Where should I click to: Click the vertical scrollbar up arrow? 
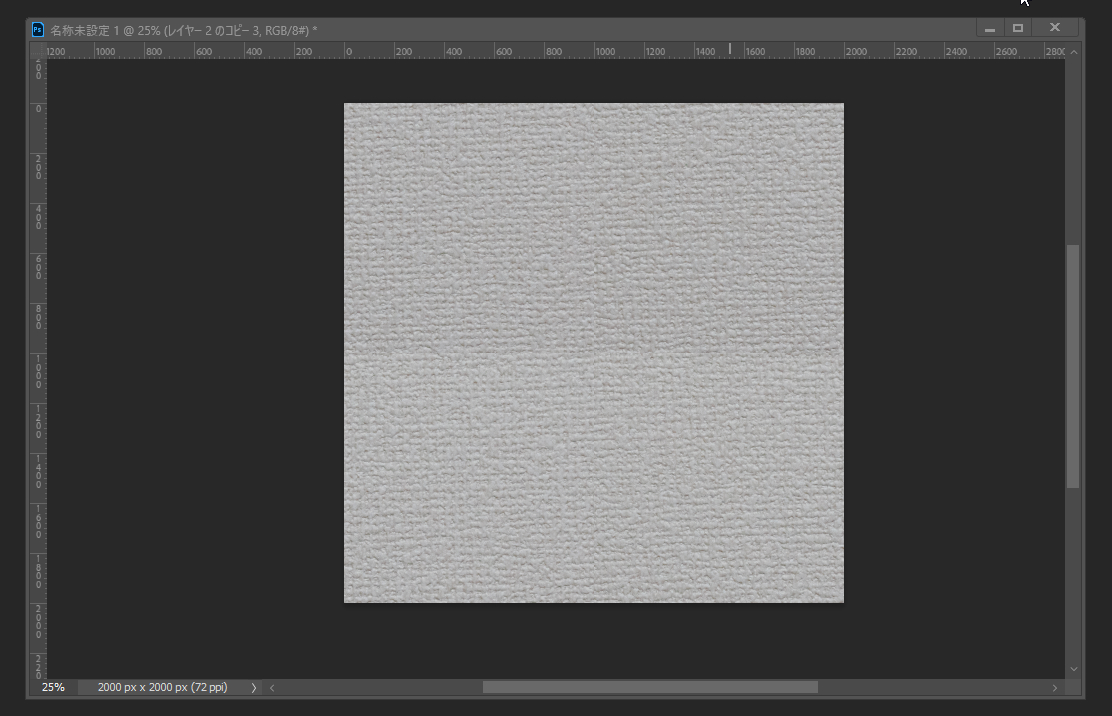1074,52
